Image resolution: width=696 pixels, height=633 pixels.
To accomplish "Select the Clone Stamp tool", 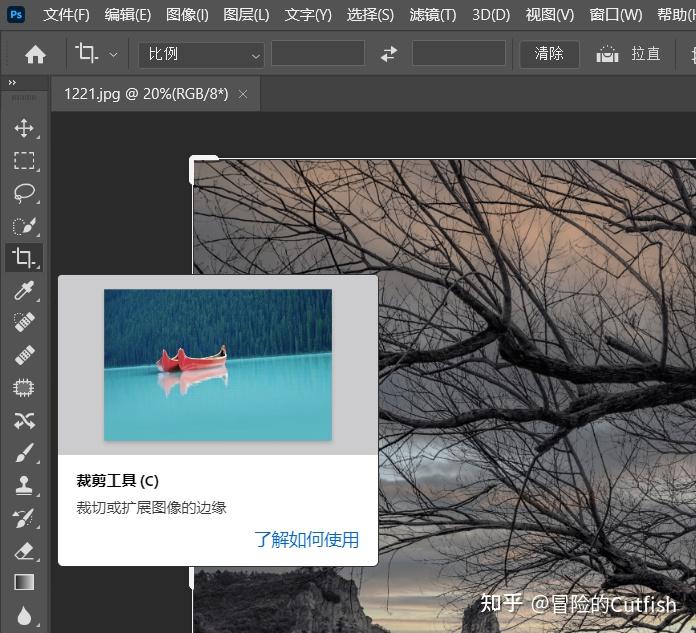I will click(x=24, y=485).
